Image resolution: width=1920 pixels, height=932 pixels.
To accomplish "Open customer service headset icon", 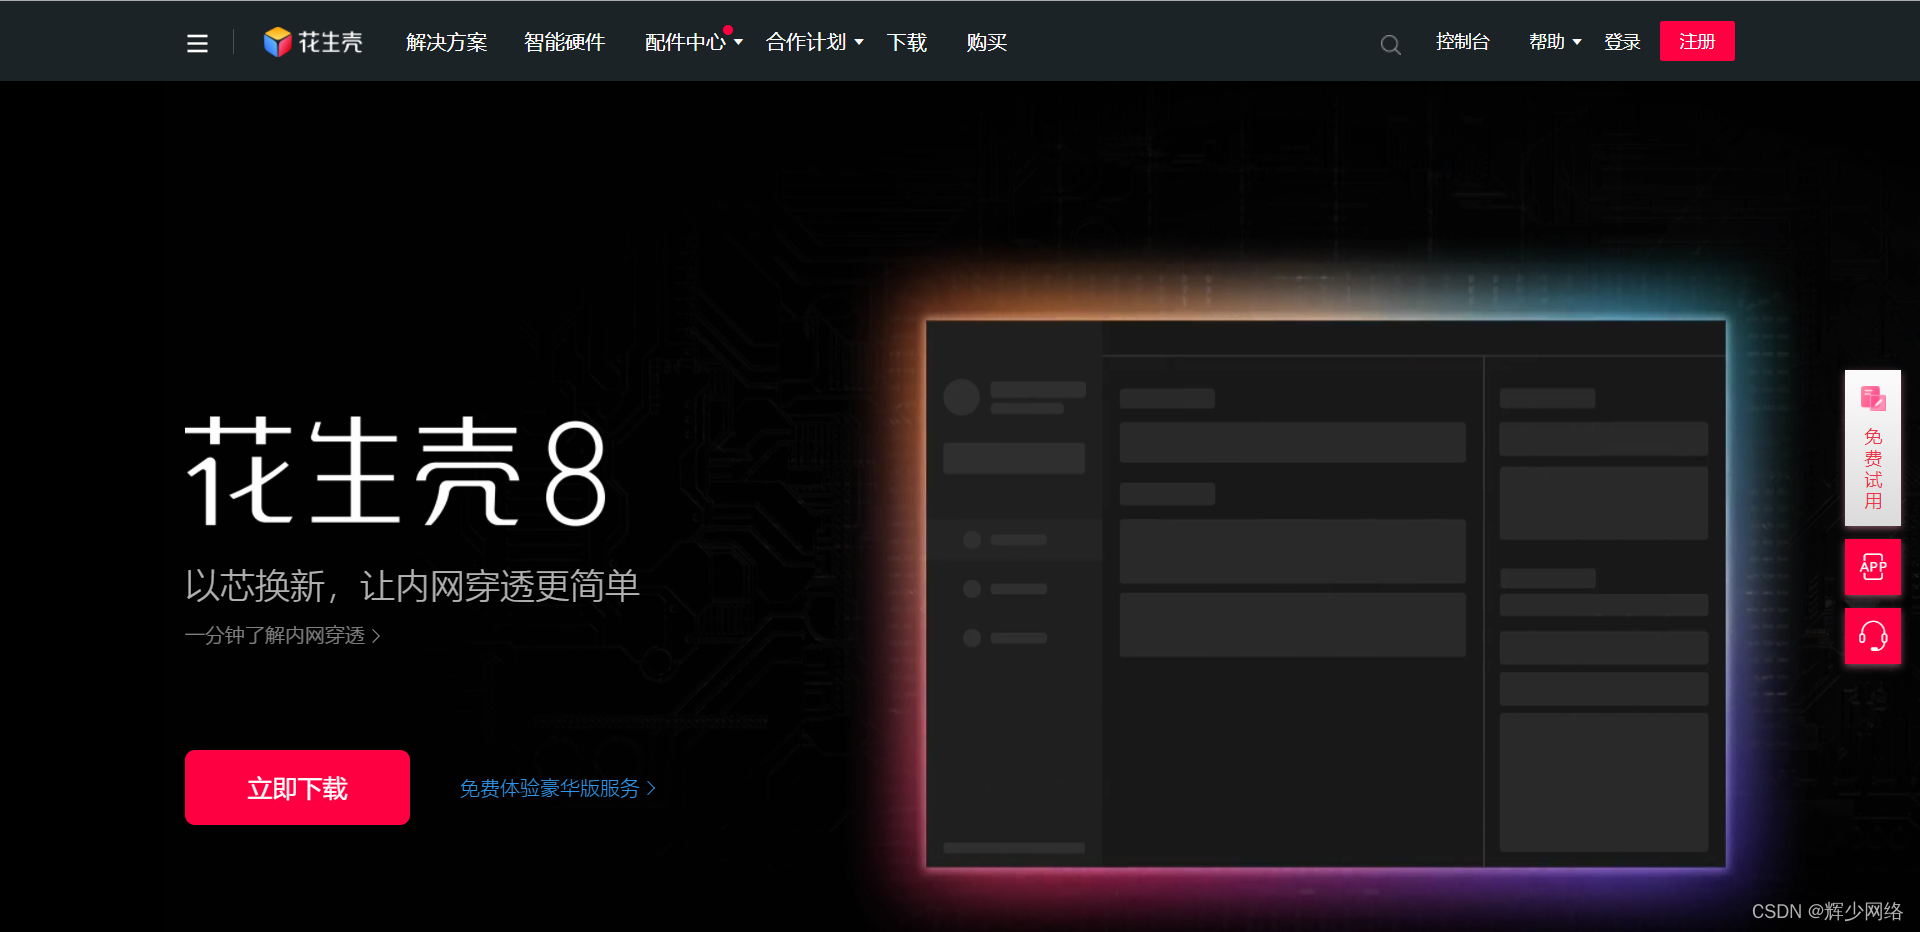I will pos(1873,636).
